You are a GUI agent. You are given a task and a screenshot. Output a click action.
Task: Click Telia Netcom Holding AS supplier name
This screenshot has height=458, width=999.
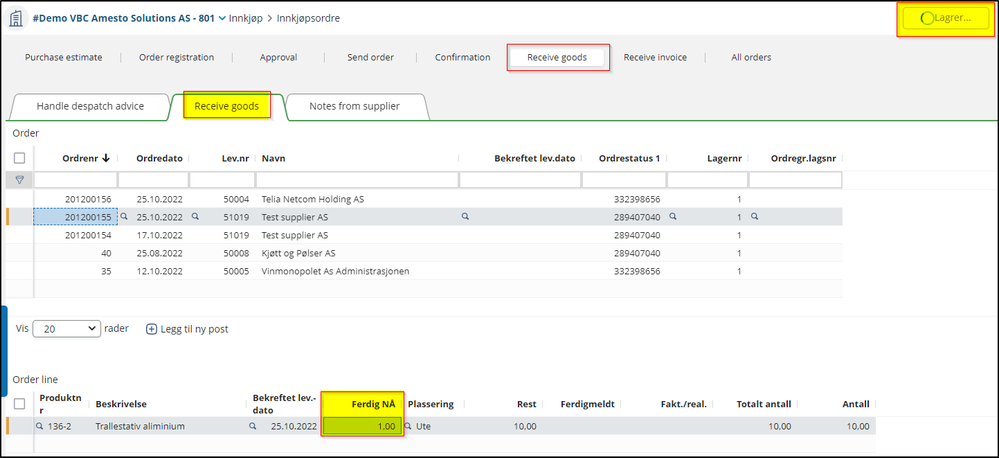coord(313,199)
